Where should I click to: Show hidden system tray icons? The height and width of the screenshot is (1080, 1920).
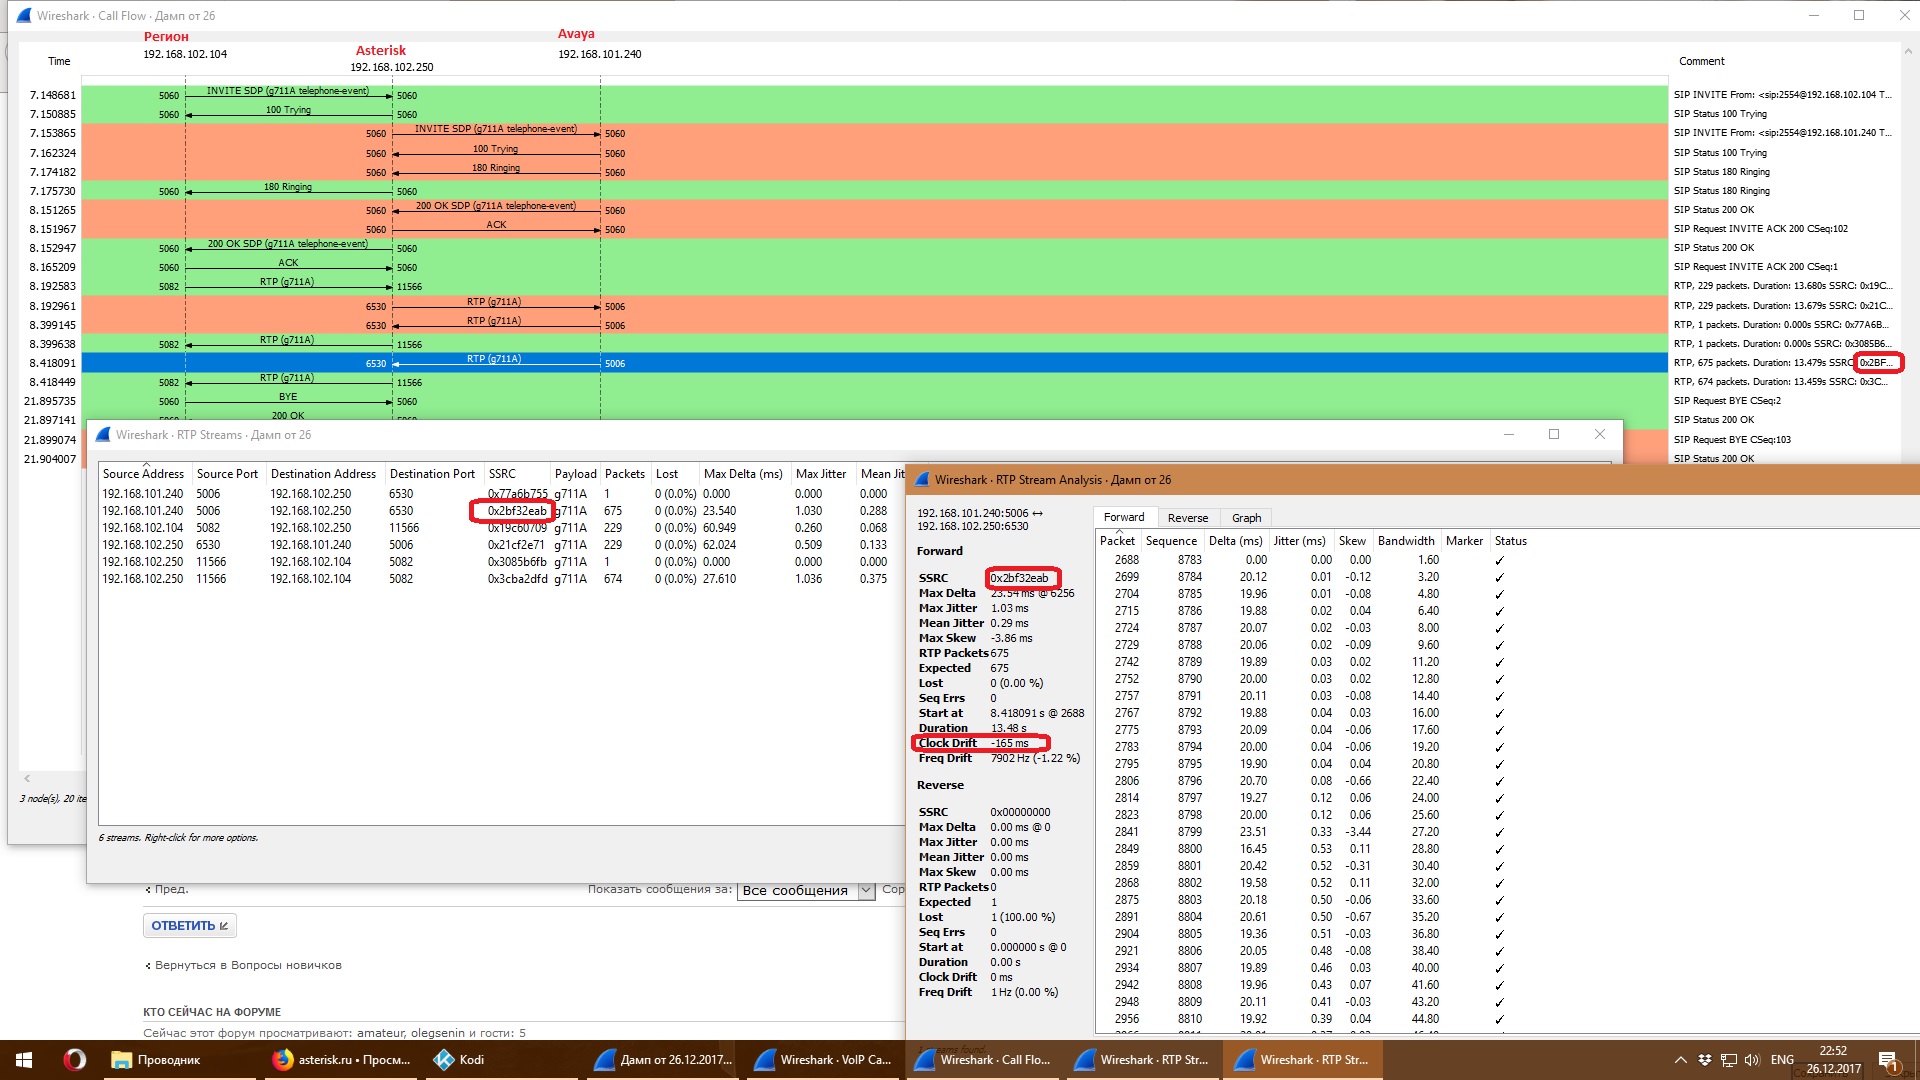pos(1681,1060)
